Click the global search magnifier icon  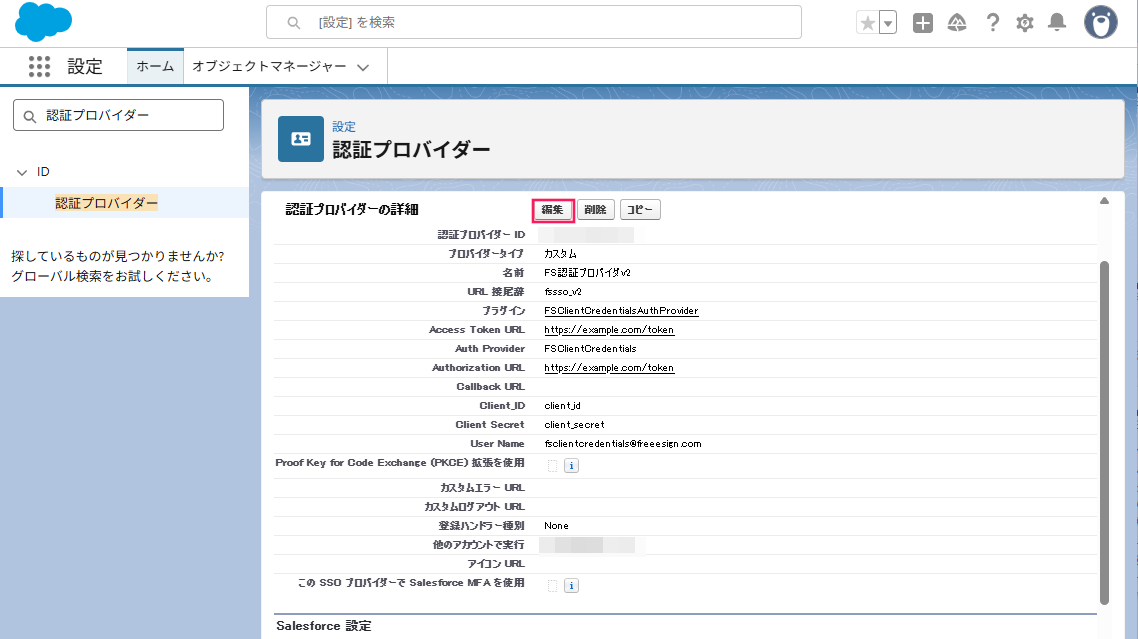coord(293,23)
